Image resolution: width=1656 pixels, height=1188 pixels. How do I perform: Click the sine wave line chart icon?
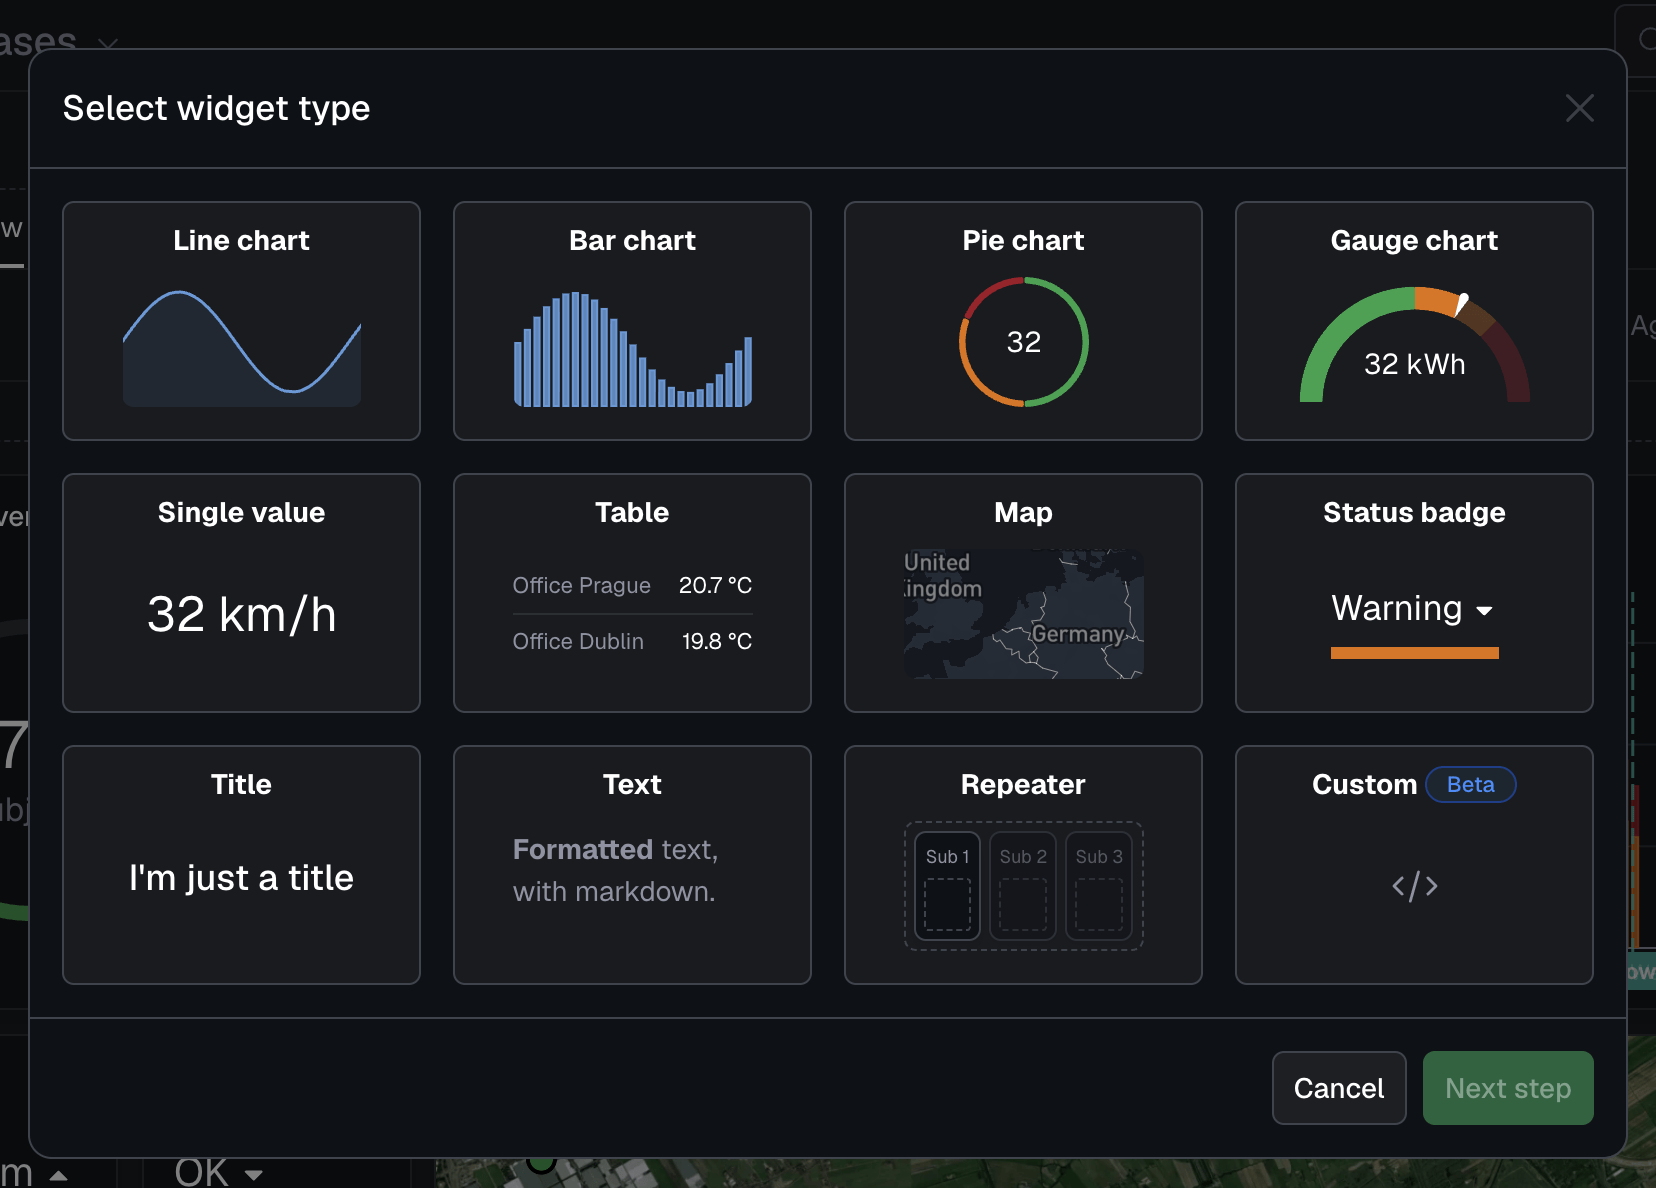(242, 348)
